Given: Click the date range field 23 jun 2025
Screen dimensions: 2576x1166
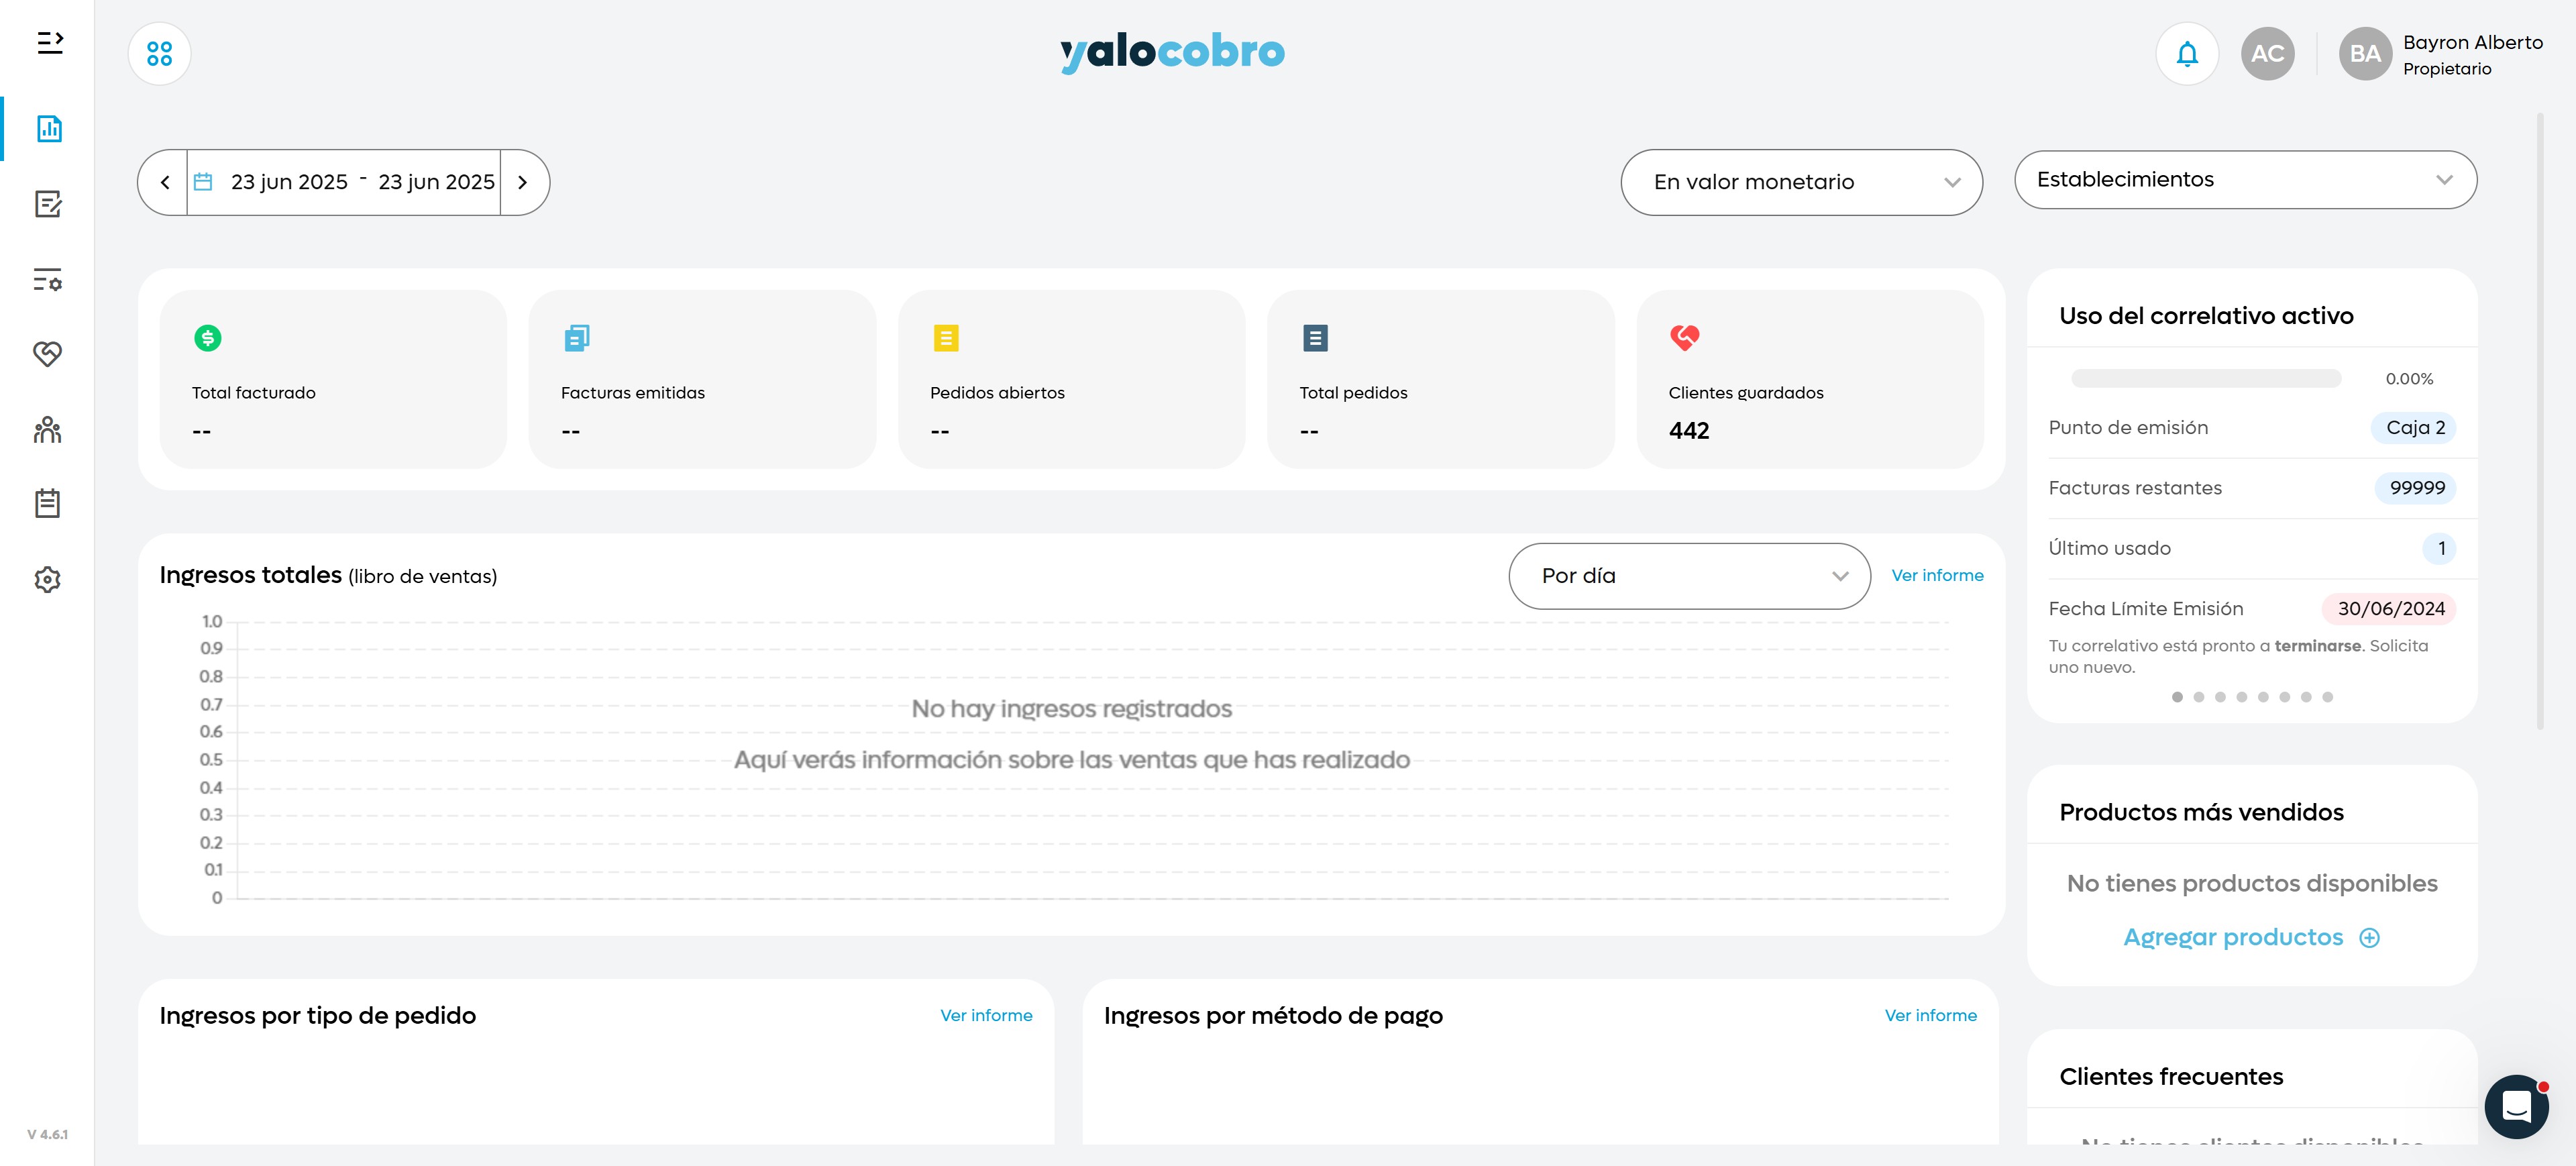Looking at the screenshot, I should [343, 182].
